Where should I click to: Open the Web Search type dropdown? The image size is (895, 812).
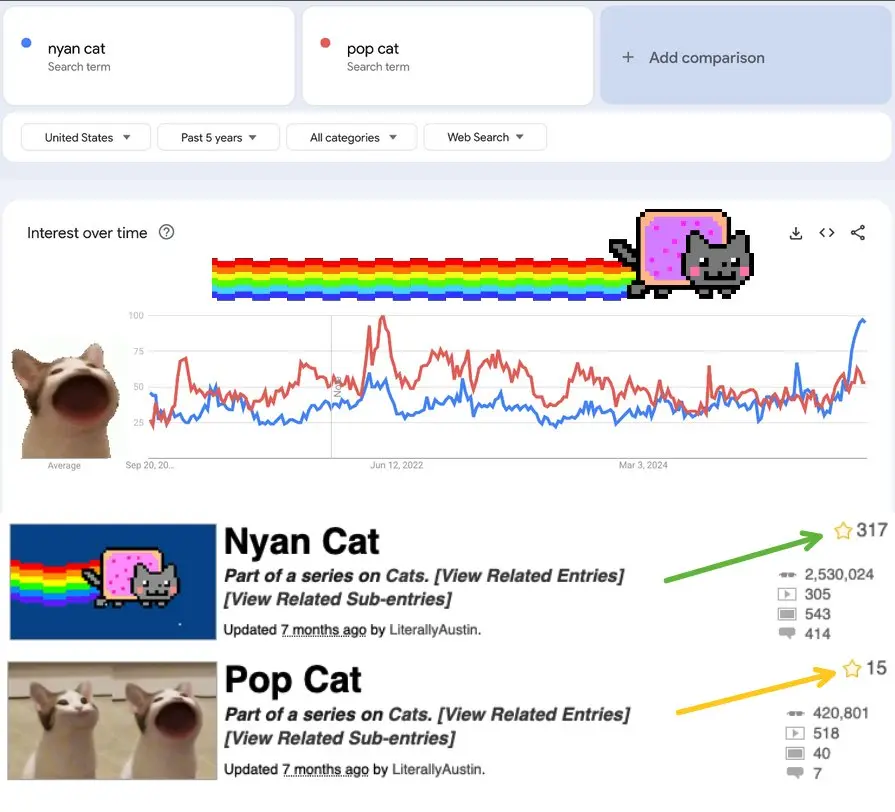coord(485,137)
